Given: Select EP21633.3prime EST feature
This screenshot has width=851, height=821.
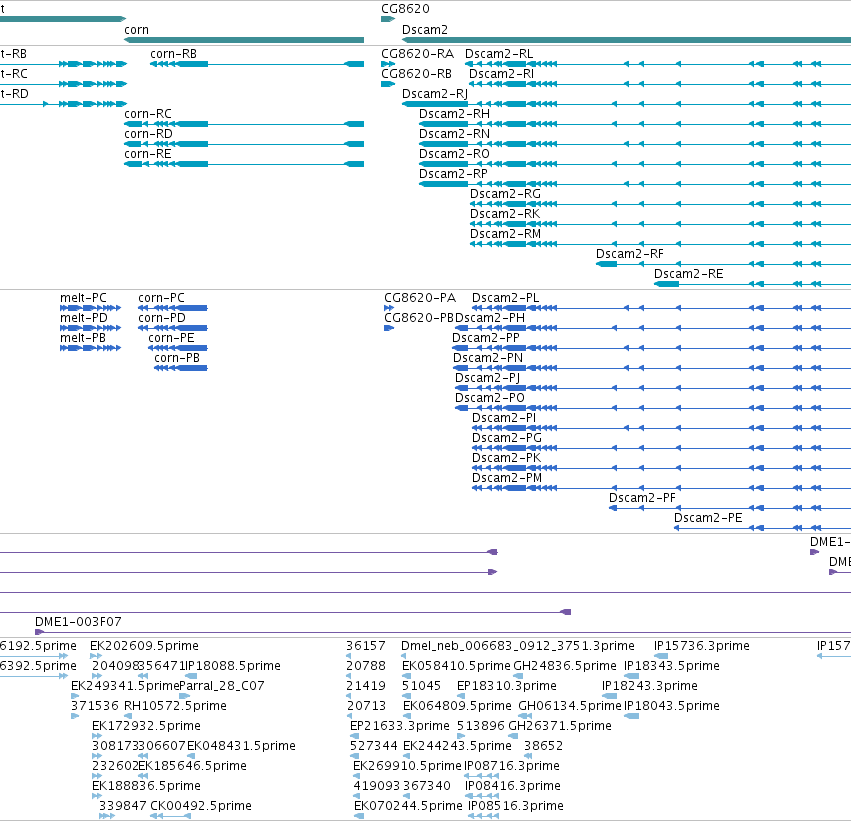Looking at the screenshot, I should click(400, 727).
